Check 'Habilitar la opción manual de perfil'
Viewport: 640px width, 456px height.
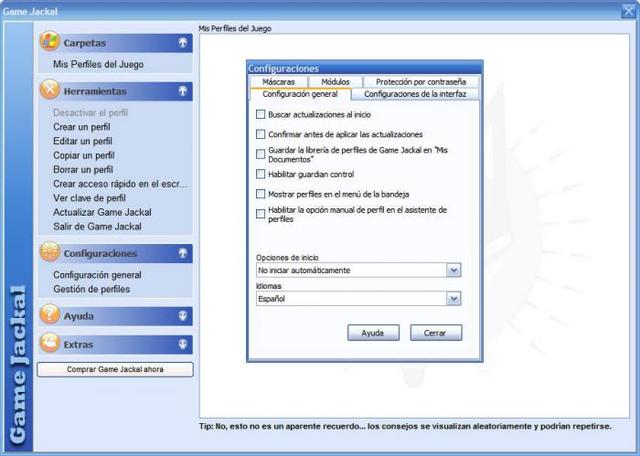point(260,214)
